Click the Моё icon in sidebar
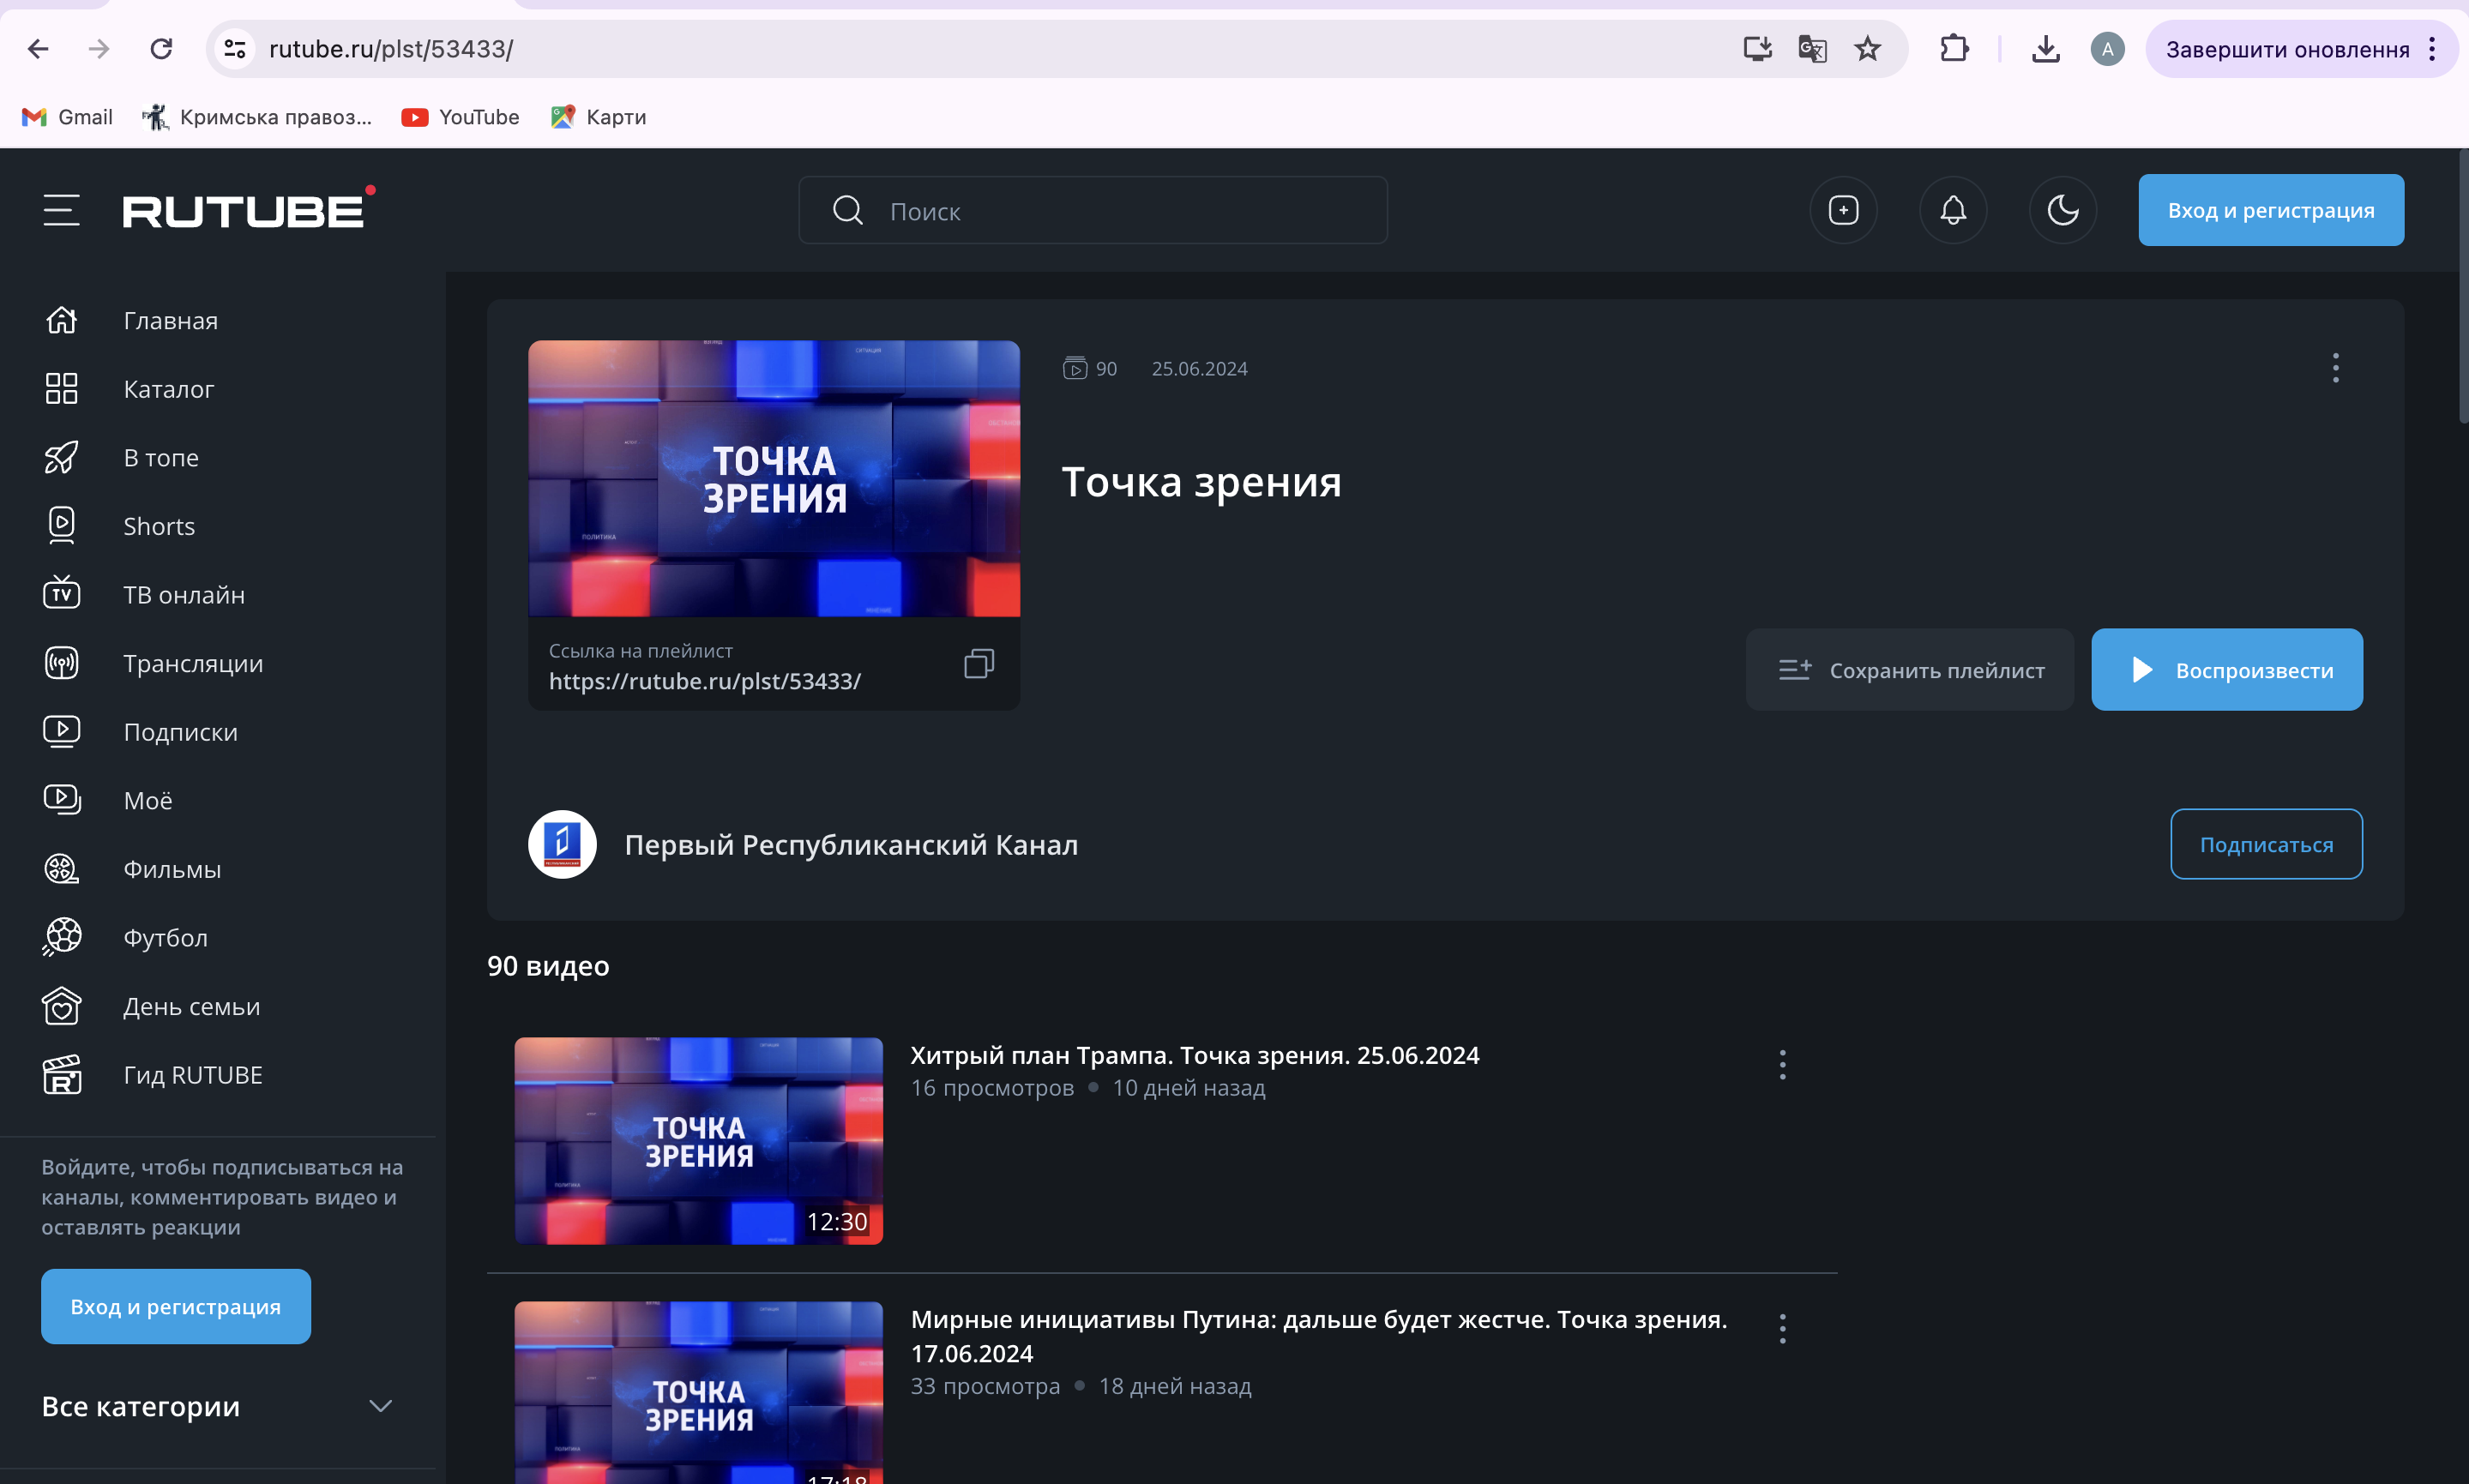Screen dimensions: 2469x1484 [61, 800]
